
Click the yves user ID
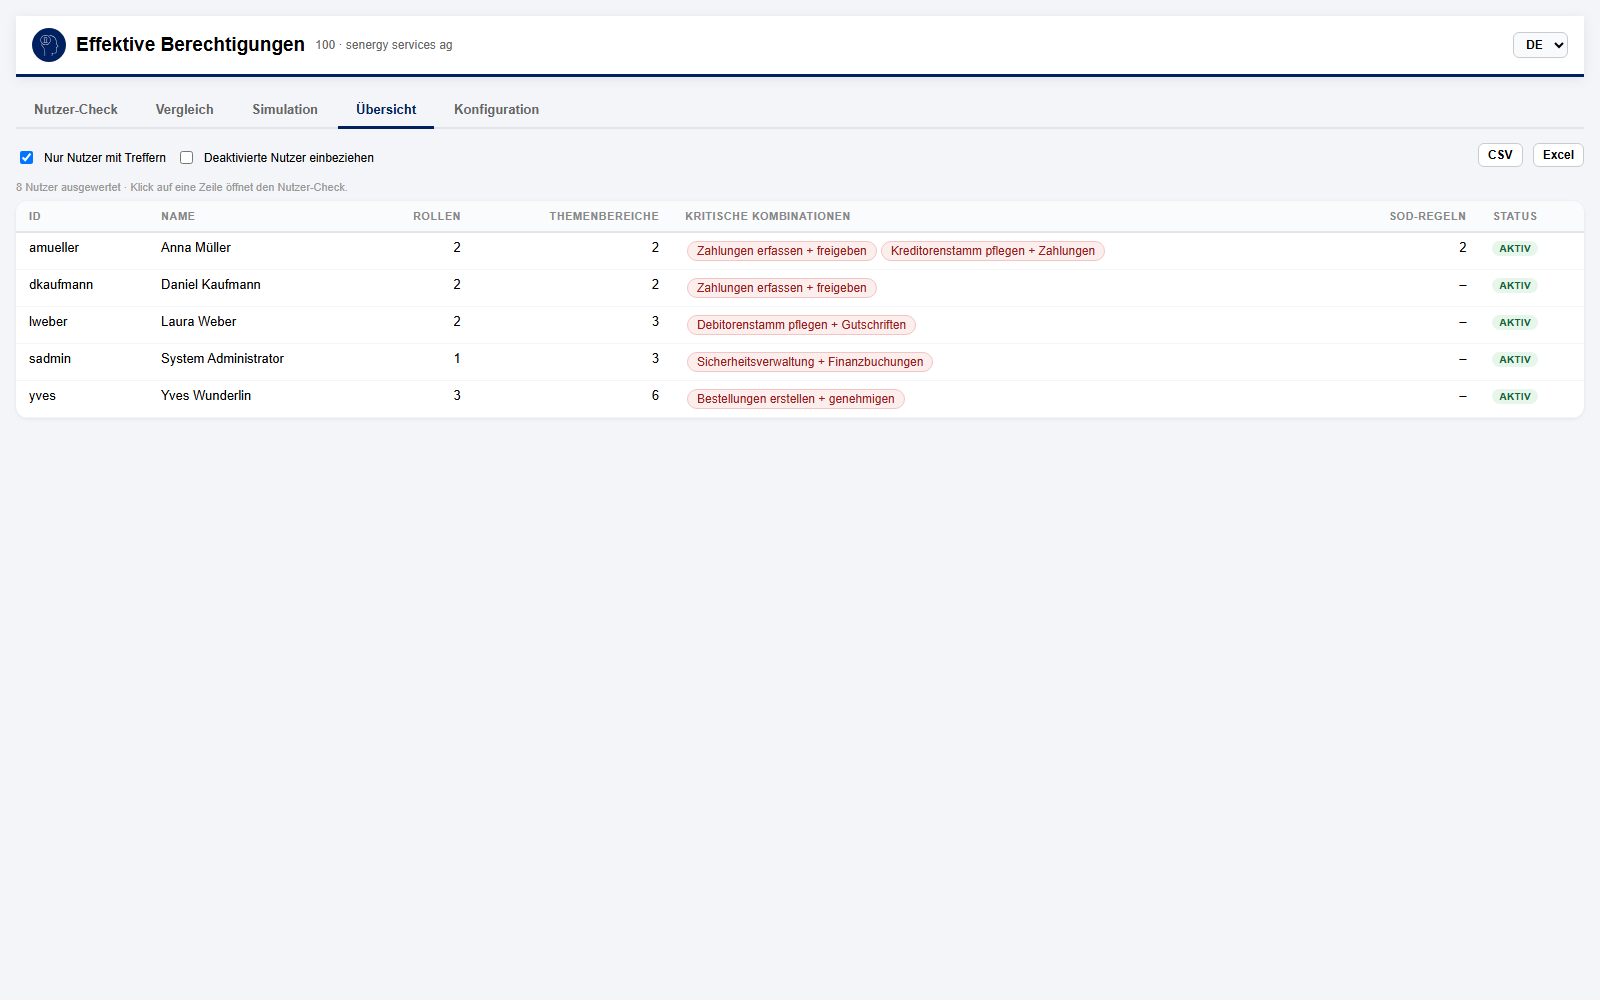(42, 396)
